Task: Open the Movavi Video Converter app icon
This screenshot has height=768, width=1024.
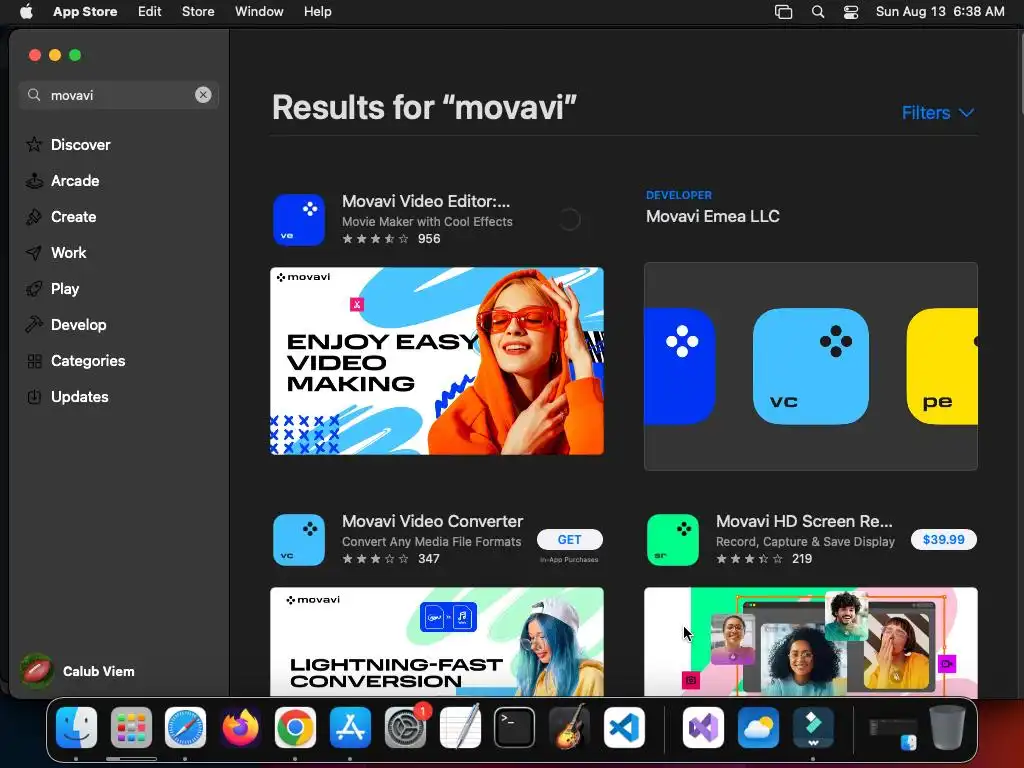Action: tap(299, 540)
